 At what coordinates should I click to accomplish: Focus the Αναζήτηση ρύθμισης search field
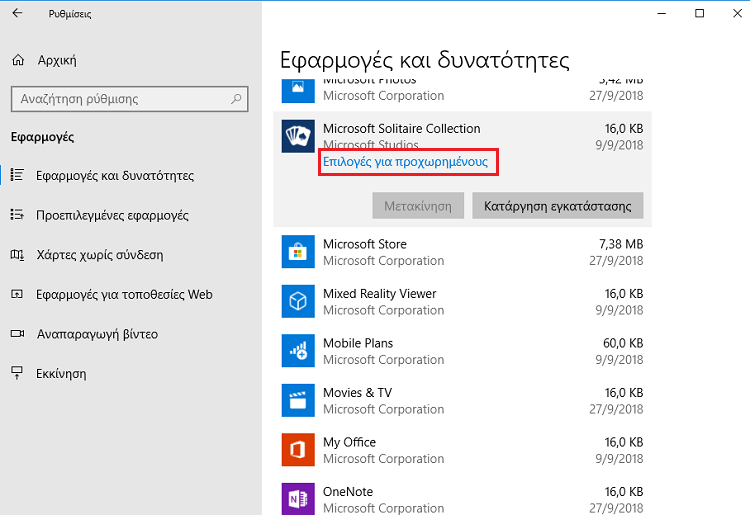click(x=130, y=99)
